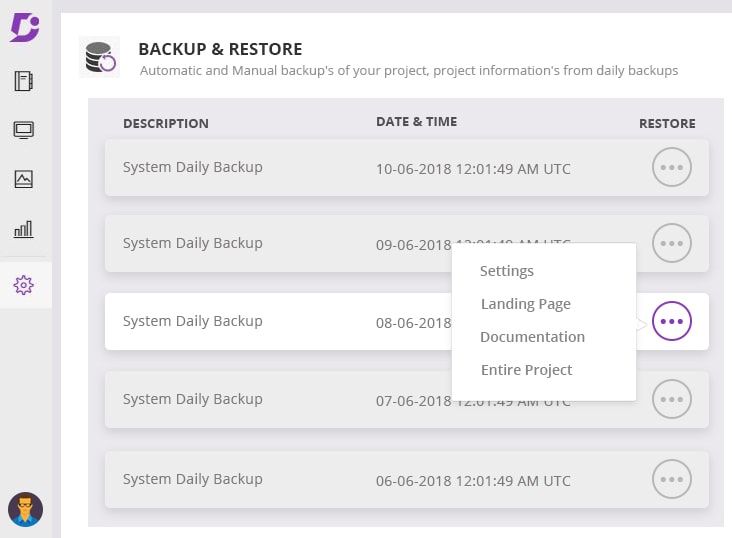Click the Date & Time column header

416,122
